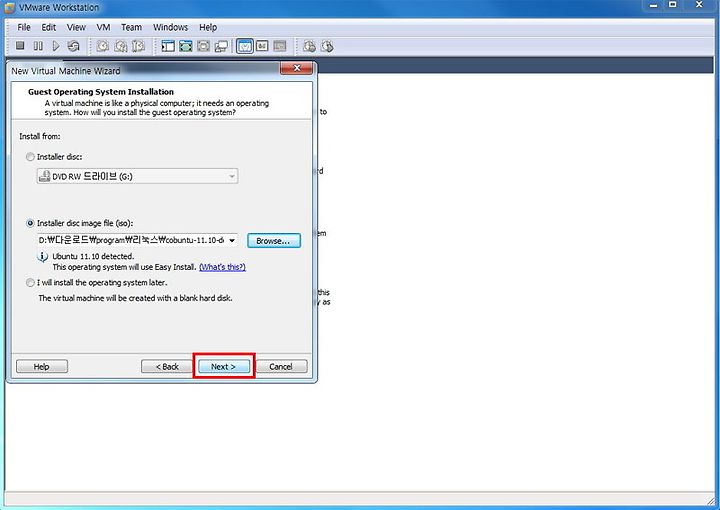The width and height of the screenshot is (720, 510).
Task: Click the last replay toolbar icon
Action: 327,46
